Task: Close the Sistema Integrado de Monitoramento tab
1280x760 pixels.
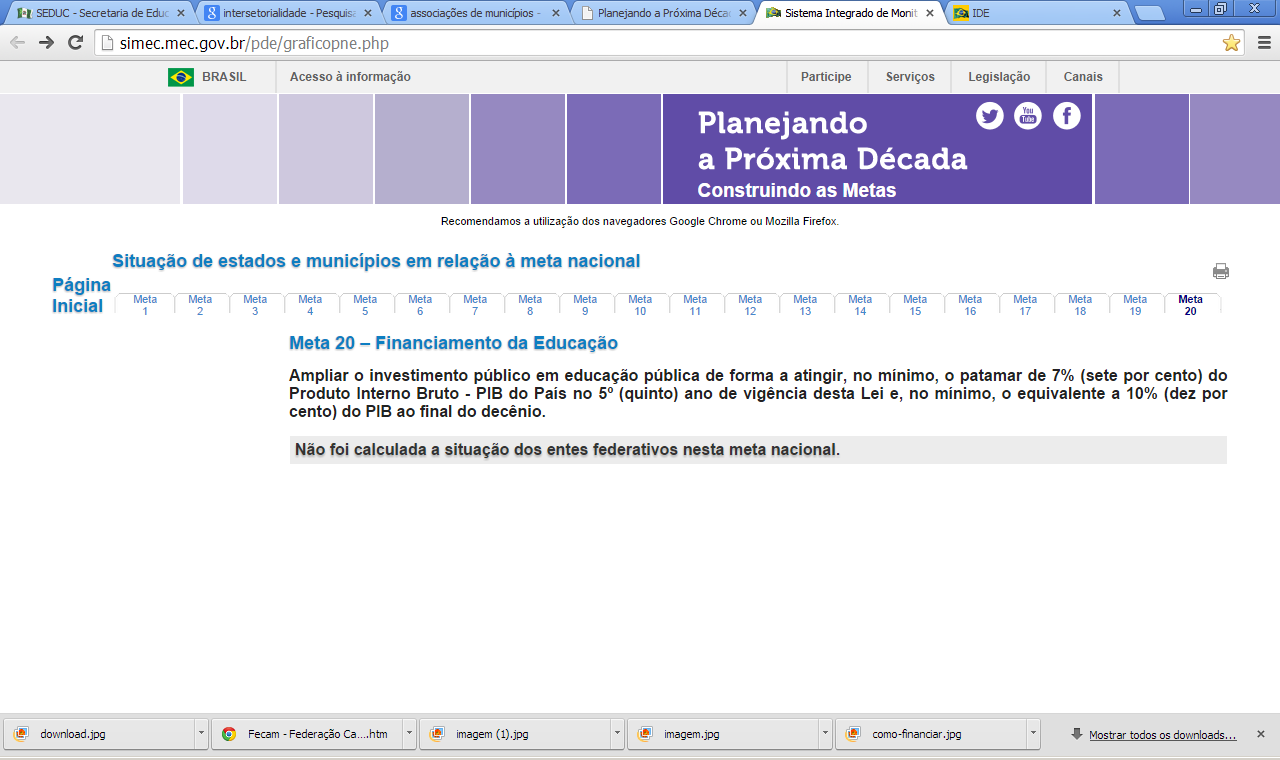Action: pos(930,13)
